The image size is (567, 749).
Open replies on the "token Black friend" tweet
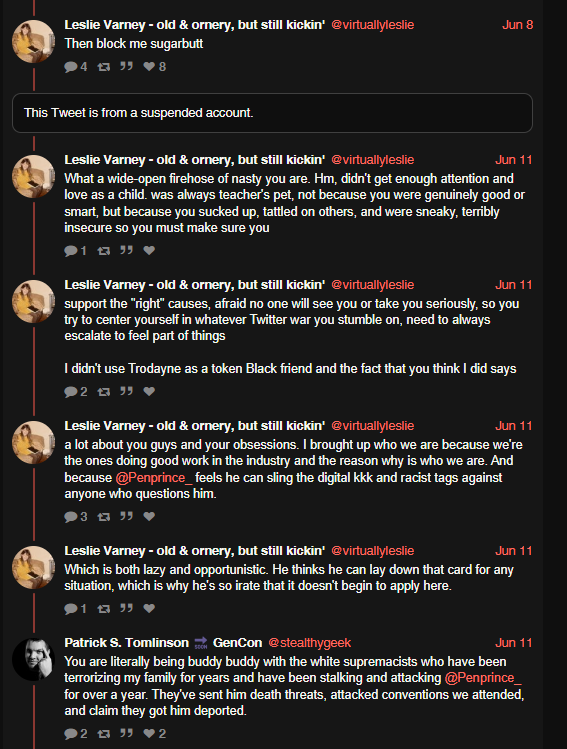click(71, 392)
